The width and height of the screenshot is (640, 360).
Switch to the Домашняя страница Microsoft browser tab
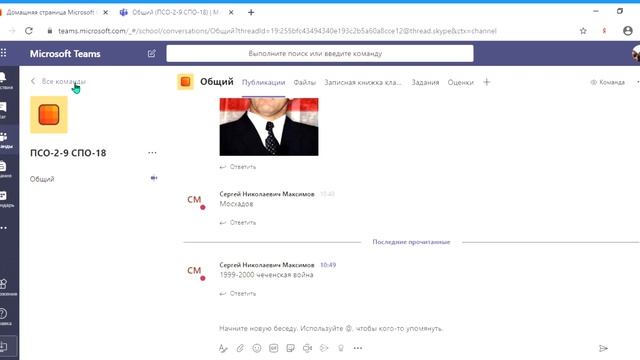51,13
